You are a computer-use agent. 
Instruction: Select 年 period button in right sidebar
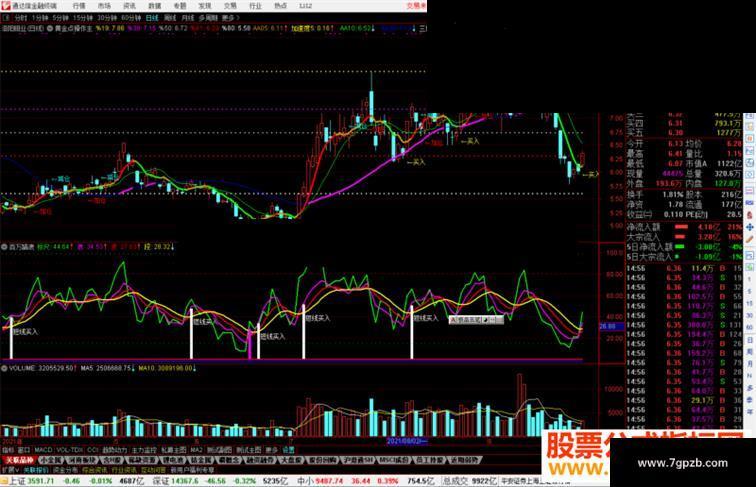pyautogui.click(x=749, y=412)
